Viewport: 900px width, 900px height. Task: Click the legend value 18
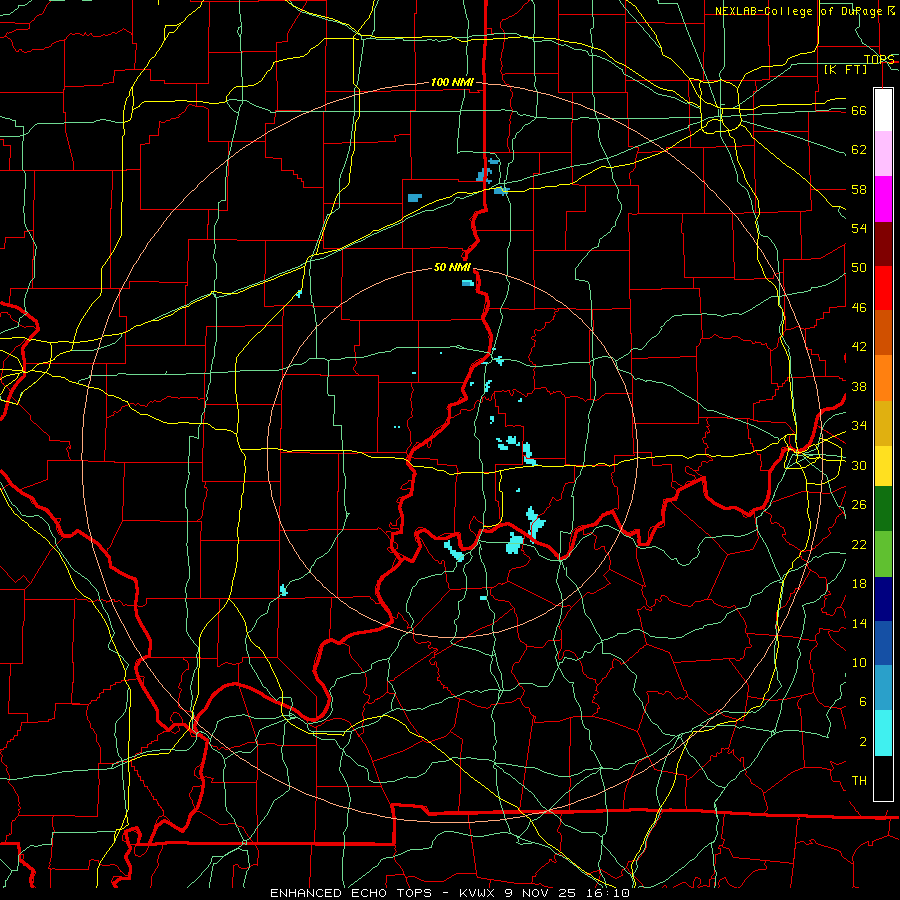859,584
